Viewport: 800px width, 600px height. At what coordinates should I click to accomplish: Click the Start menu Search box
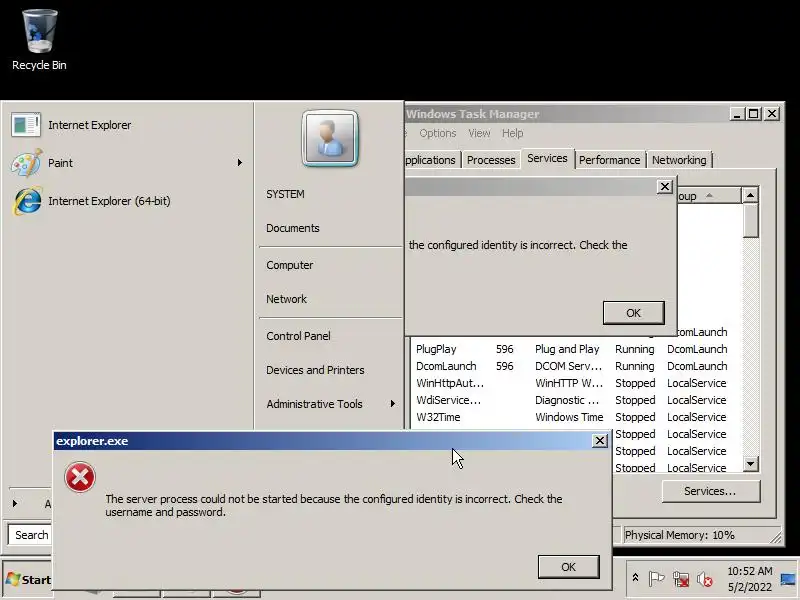31,535
